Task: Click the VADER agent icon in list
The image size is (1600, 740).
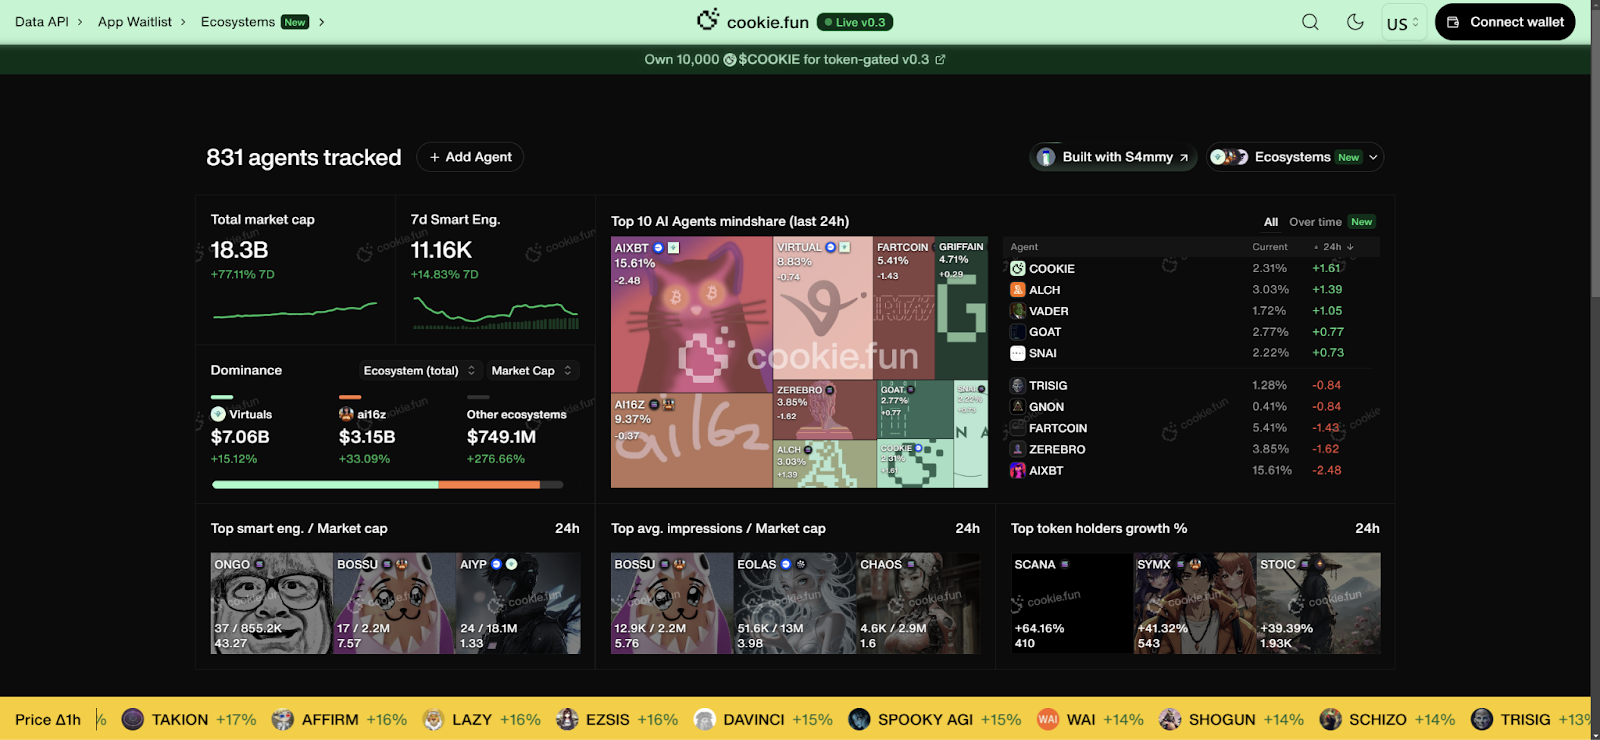Action: (1018, 311)
